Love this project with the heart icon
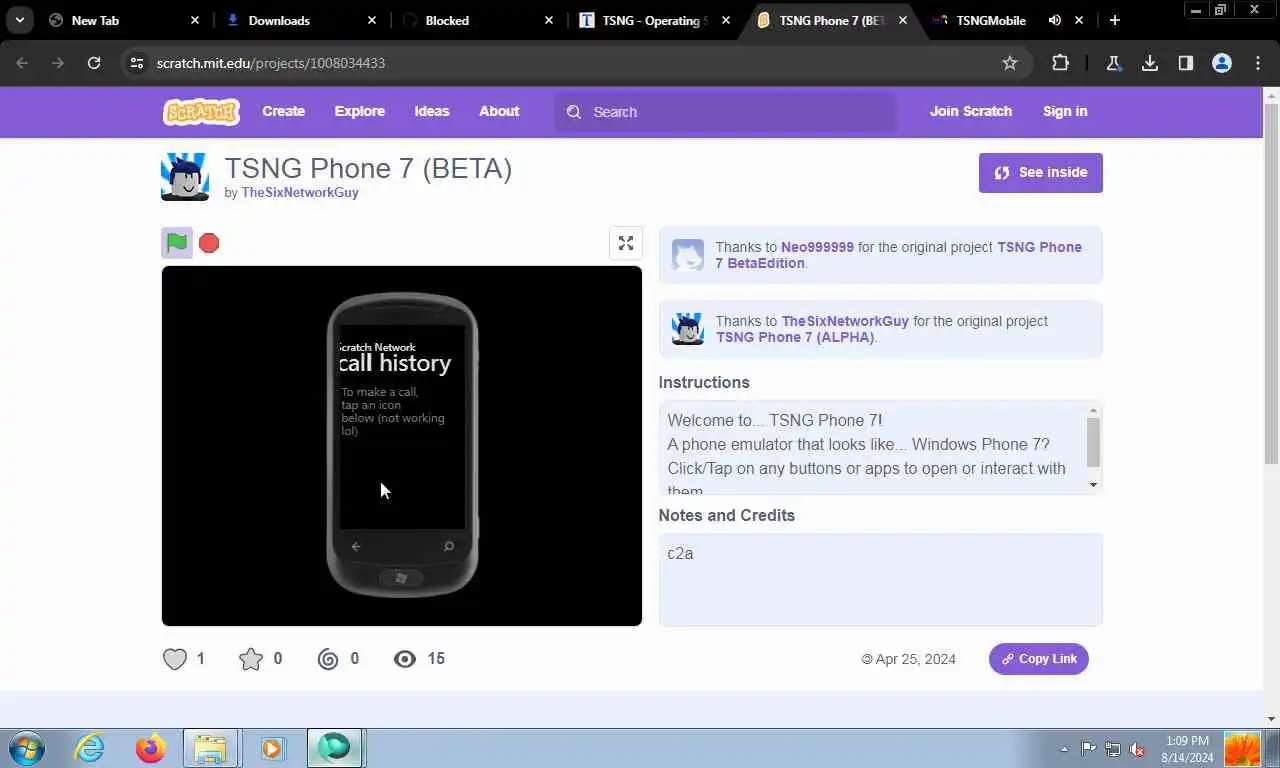Viewport: 1280px width, 768px height. 175,659
